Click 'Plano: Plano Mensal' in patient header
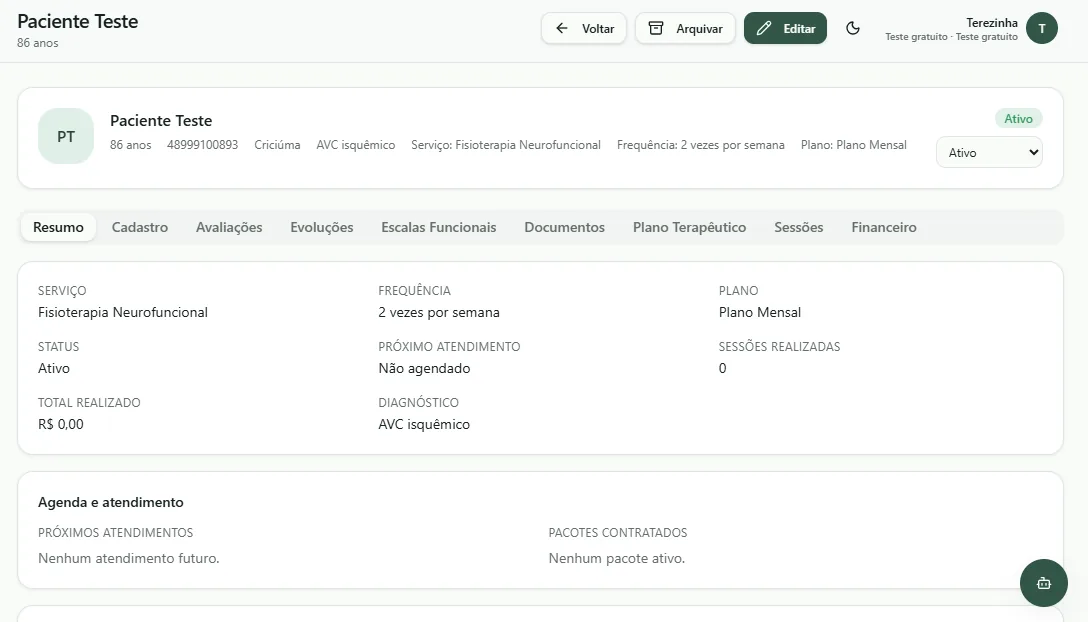This screenshot has height=622, width=1088. [853, 144]
